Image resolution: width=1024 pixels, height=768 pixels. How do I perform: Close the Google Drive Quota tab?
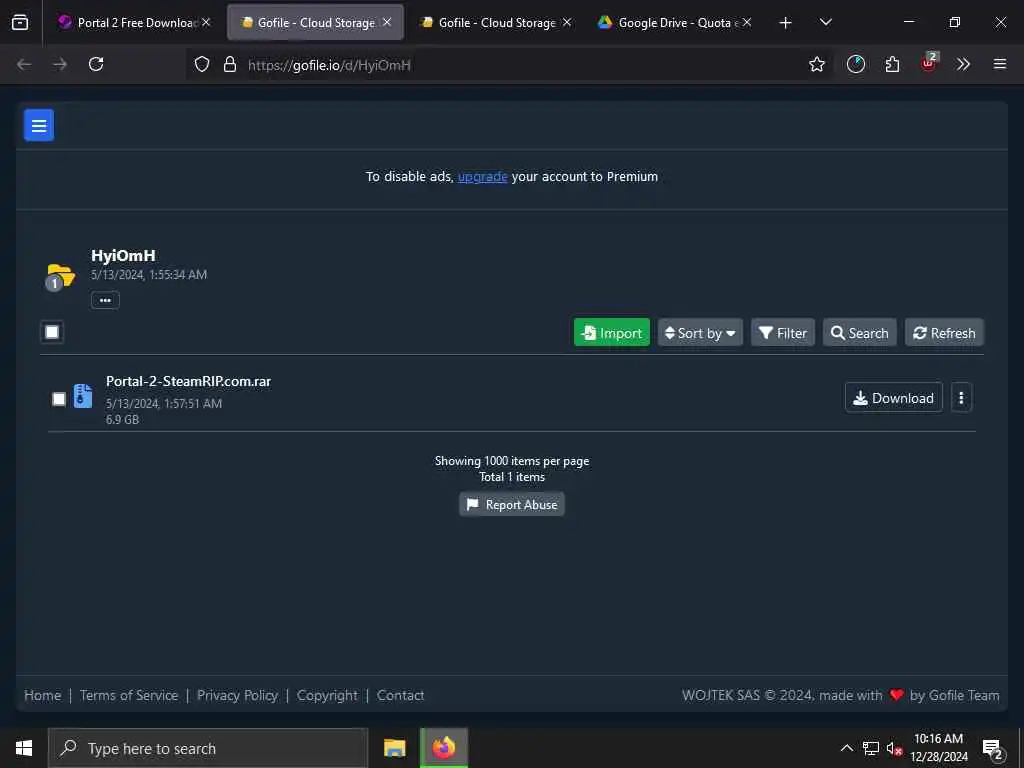click(x=746, y=22)
